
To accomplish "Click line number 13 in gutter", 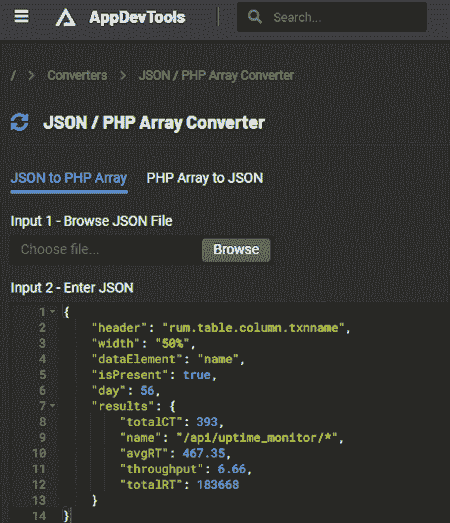I will tap(39, 500).
